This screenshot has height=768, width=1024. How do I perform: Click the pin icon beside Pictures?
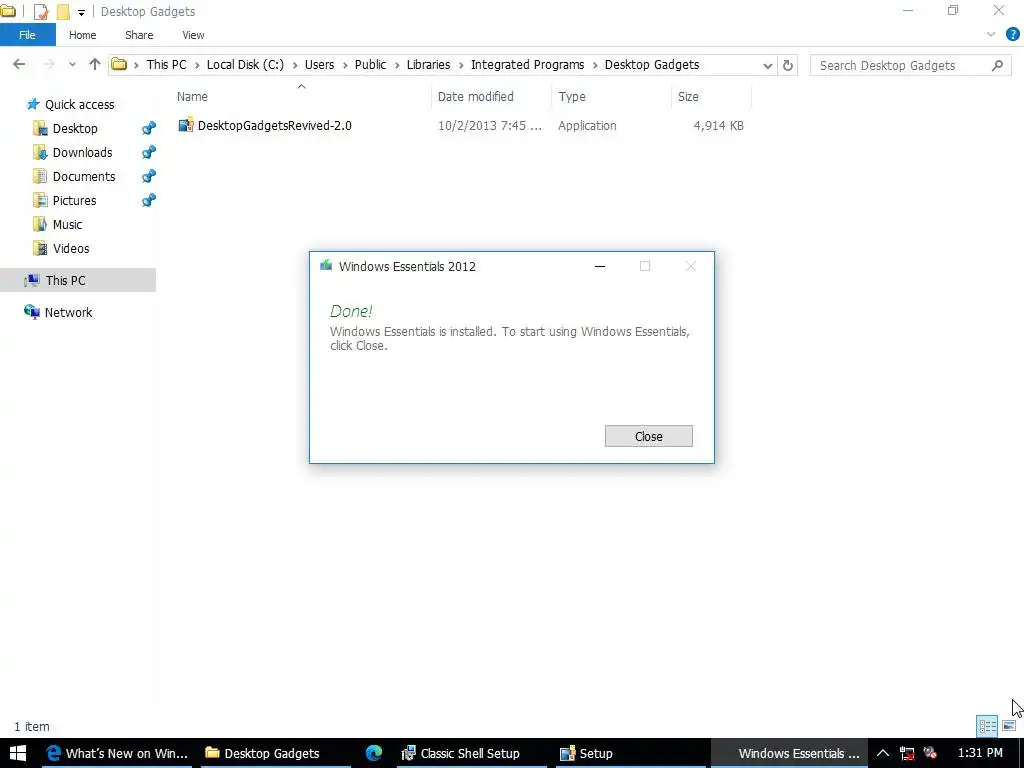[149, 200]
